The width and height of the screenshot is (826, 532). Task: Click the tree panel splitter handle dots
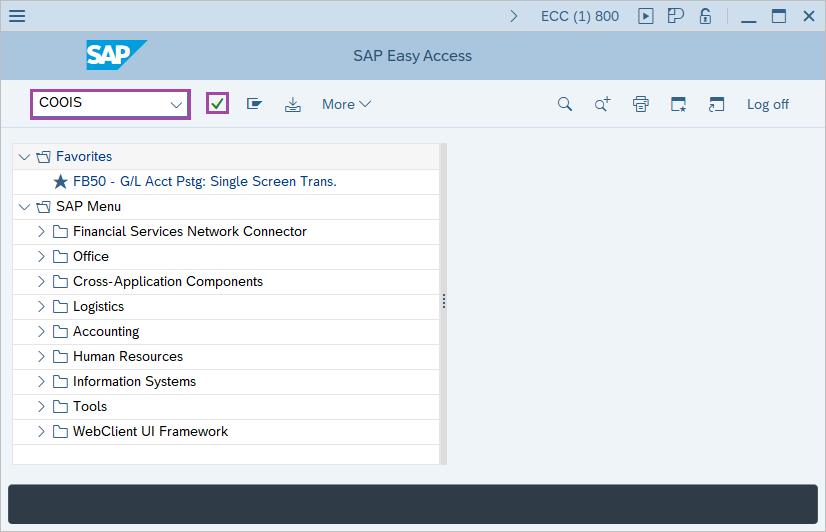[x=444, y=301]
